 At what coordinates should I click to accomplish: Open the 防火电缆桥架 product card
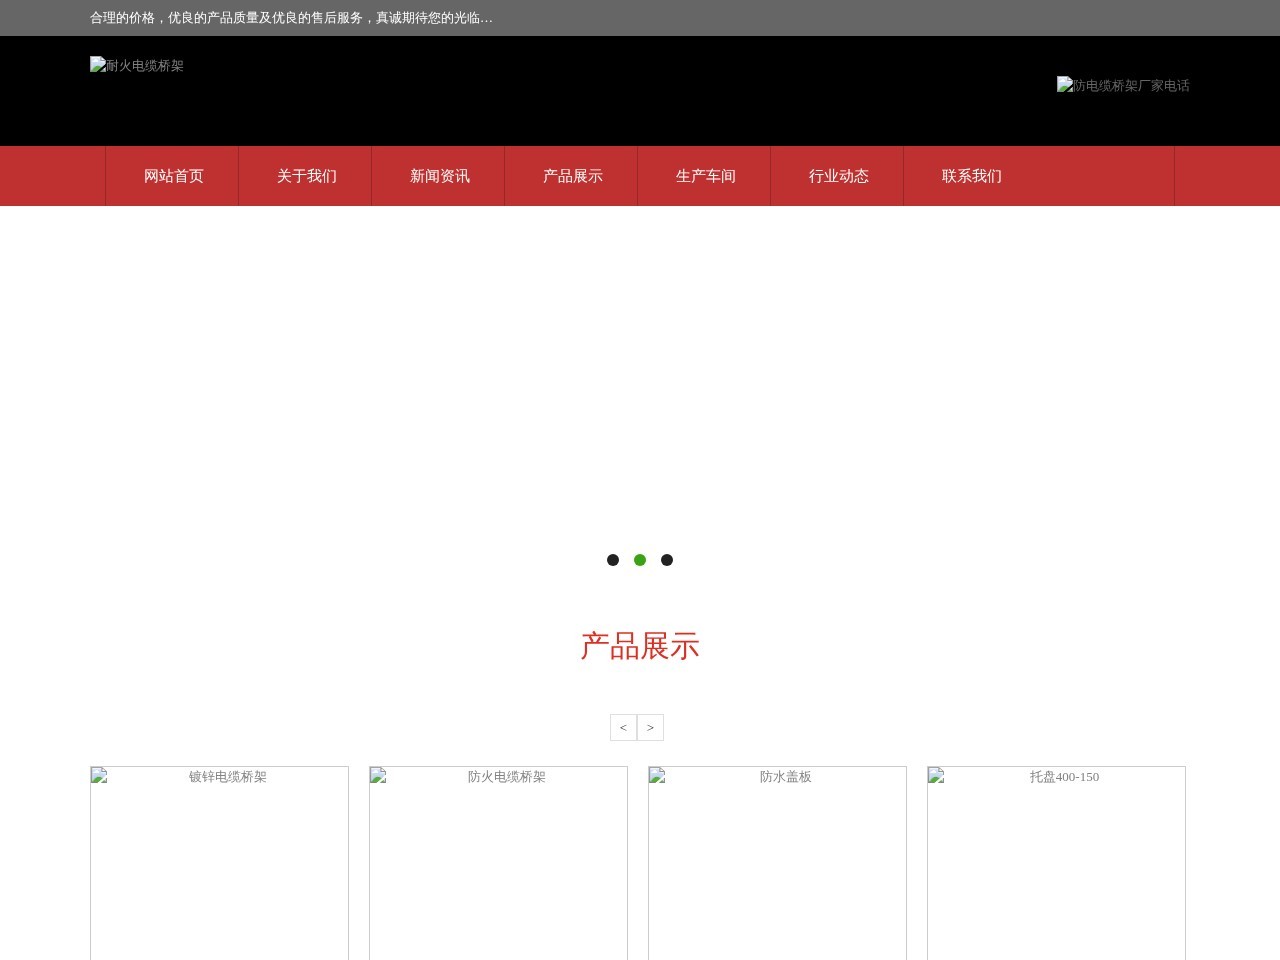tap(498, 863)
